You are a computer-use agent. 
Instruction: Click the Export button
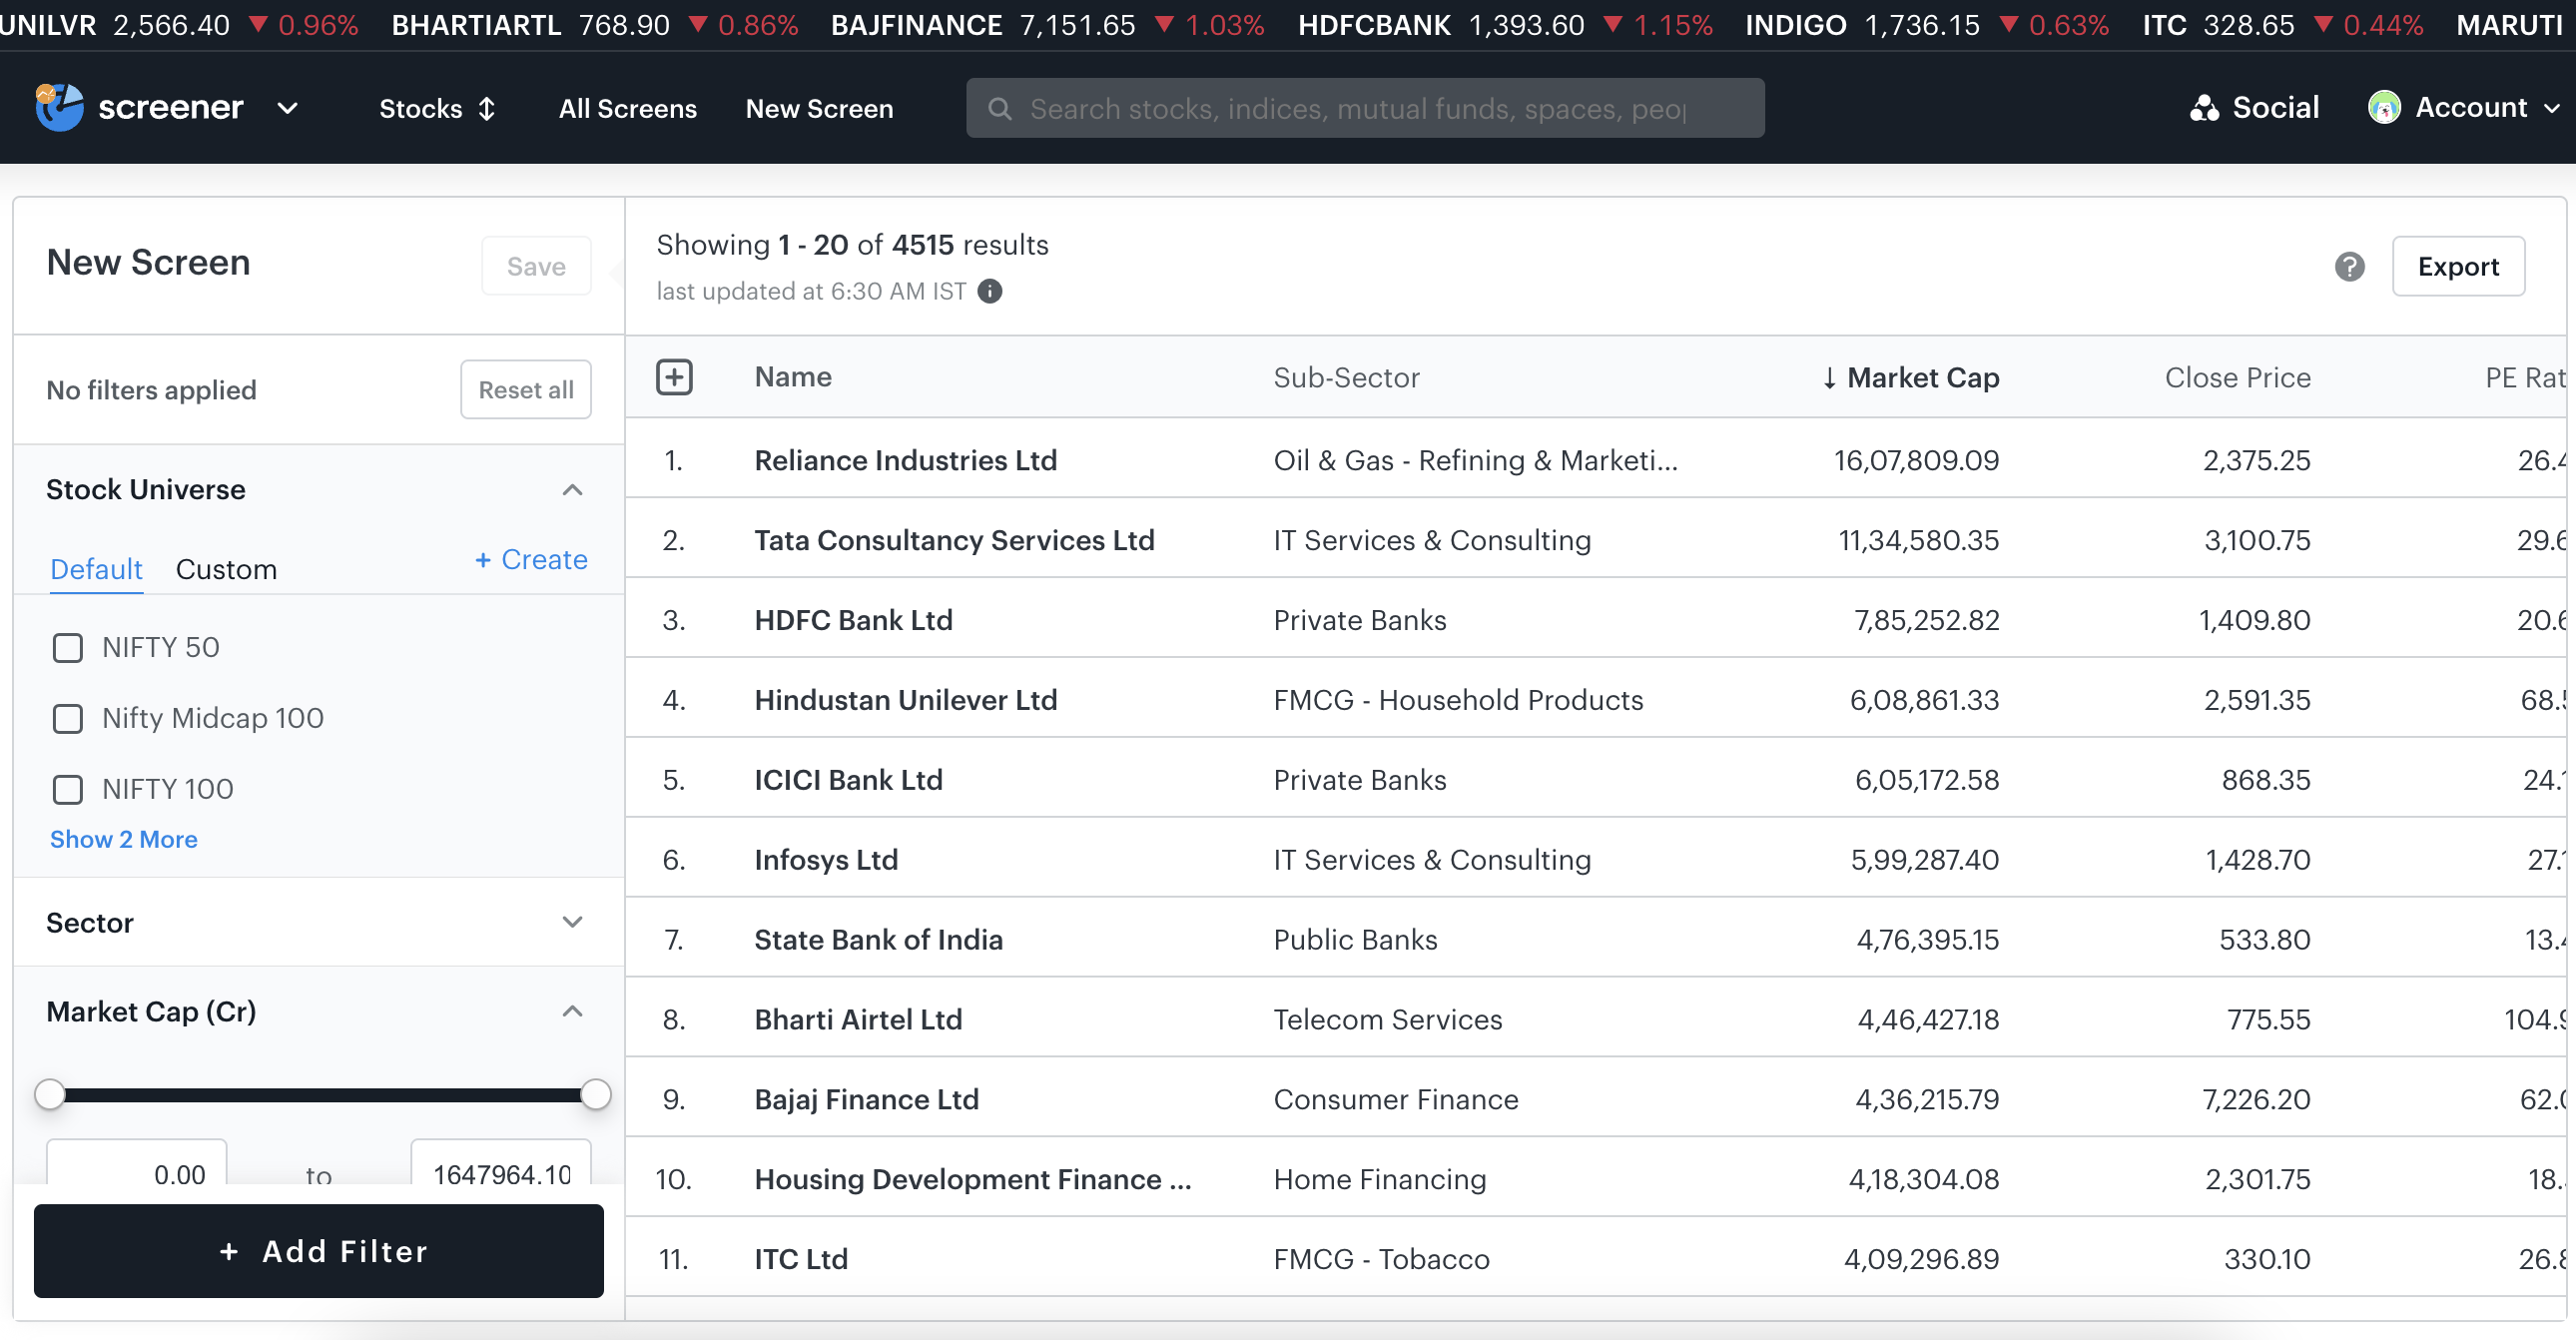2458,266
